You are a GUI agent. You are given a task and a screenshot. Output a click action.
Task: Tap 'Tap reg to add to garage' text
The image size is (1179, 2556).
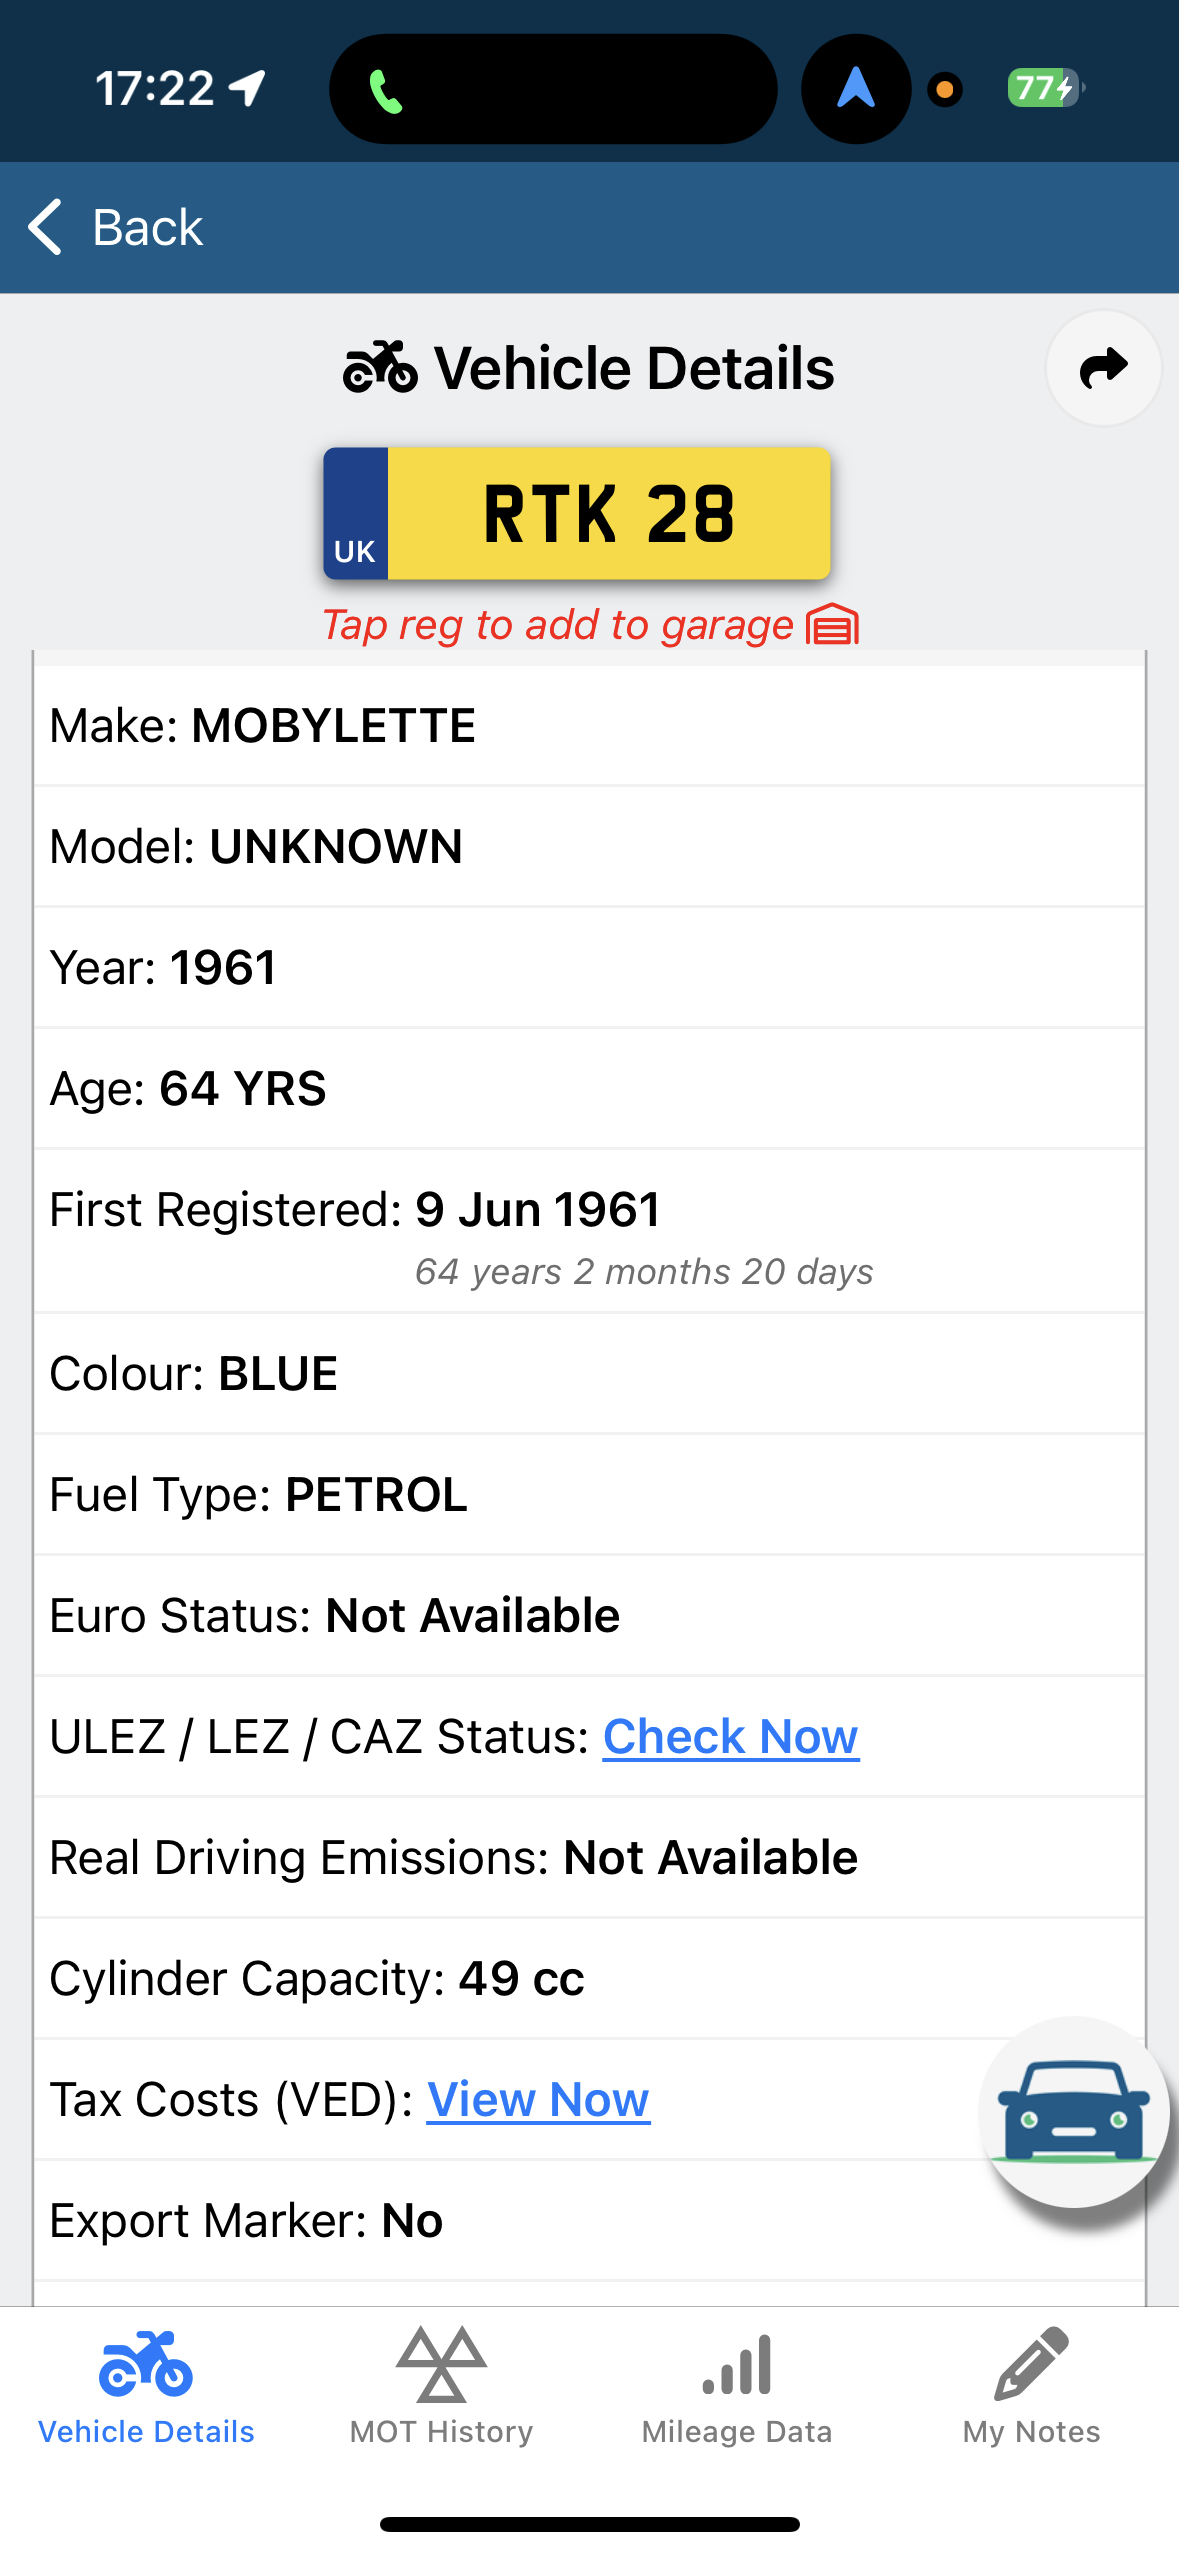click(x=557, y=625)
